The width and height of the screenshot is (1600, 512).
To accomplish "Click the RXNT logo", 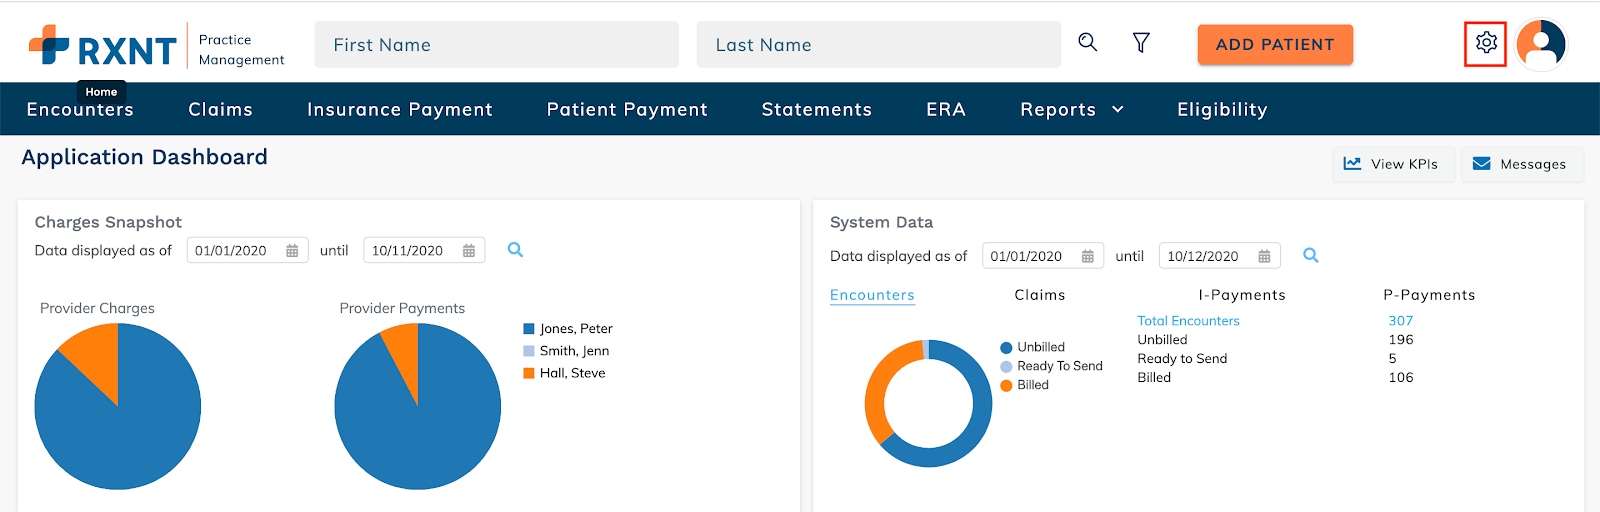I will tap(102, 46).
